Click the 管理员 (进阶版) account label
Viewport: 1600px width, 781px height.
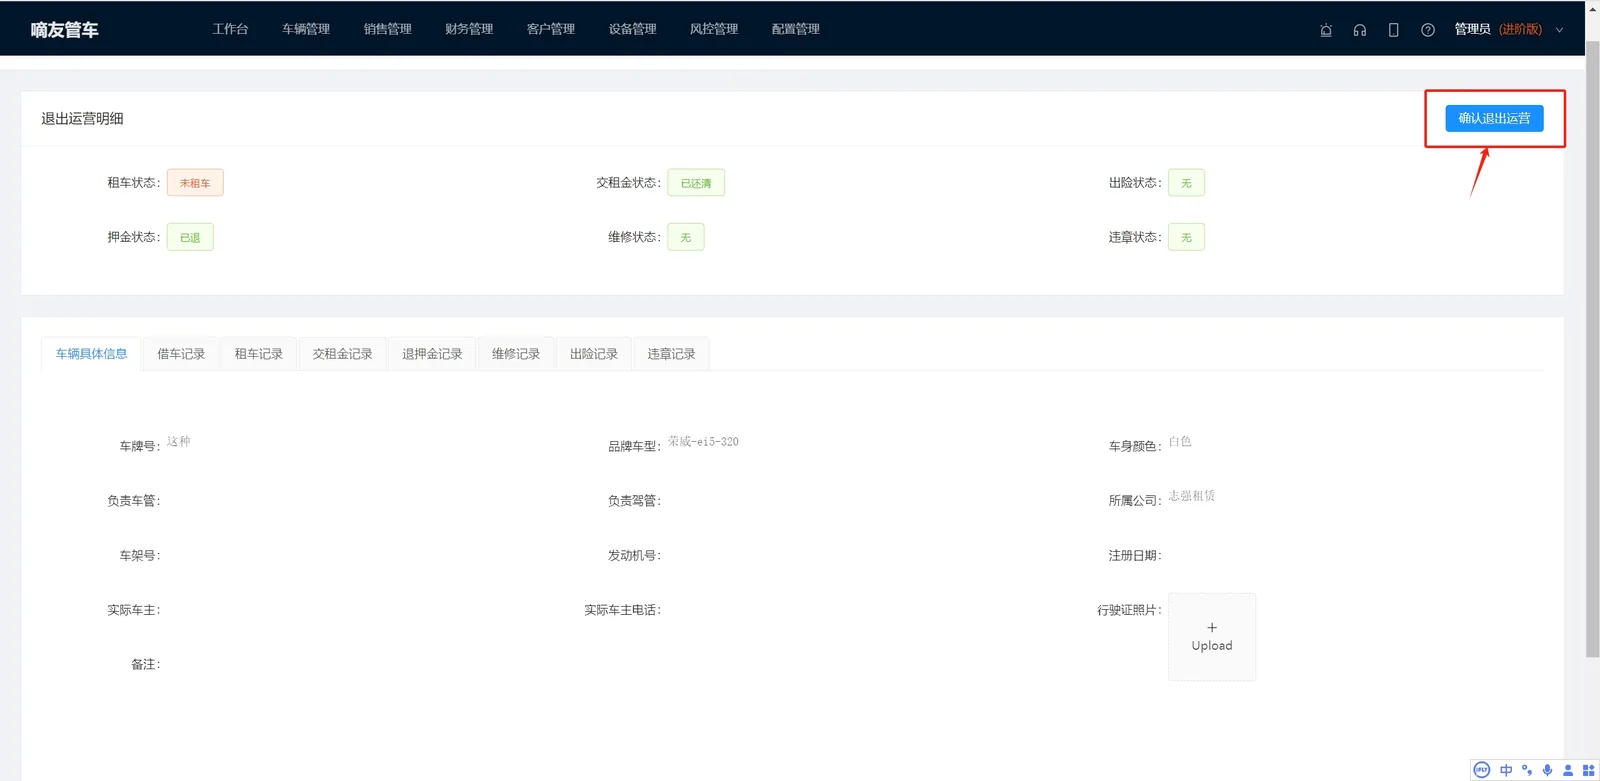pyautogui.click(x=1498, y=30)
